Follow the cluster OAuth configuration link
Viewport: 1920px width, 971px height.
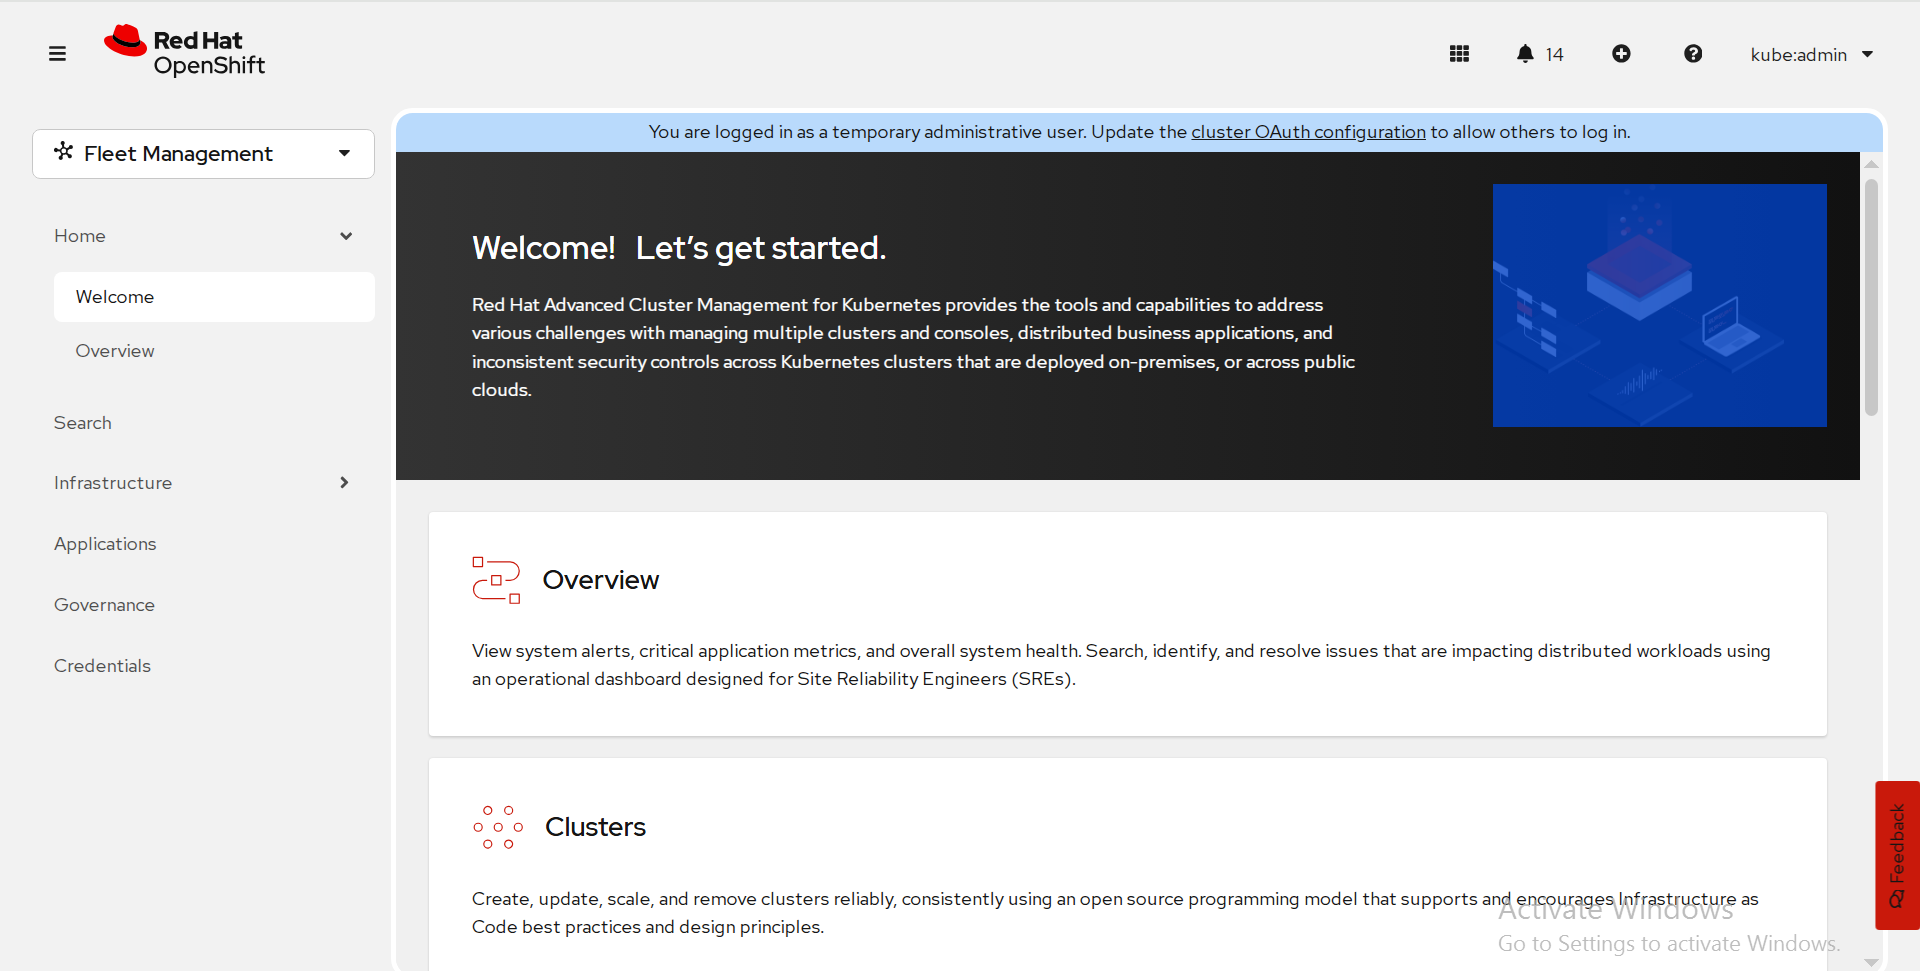pyautogui.click(x=1308, y=132)
